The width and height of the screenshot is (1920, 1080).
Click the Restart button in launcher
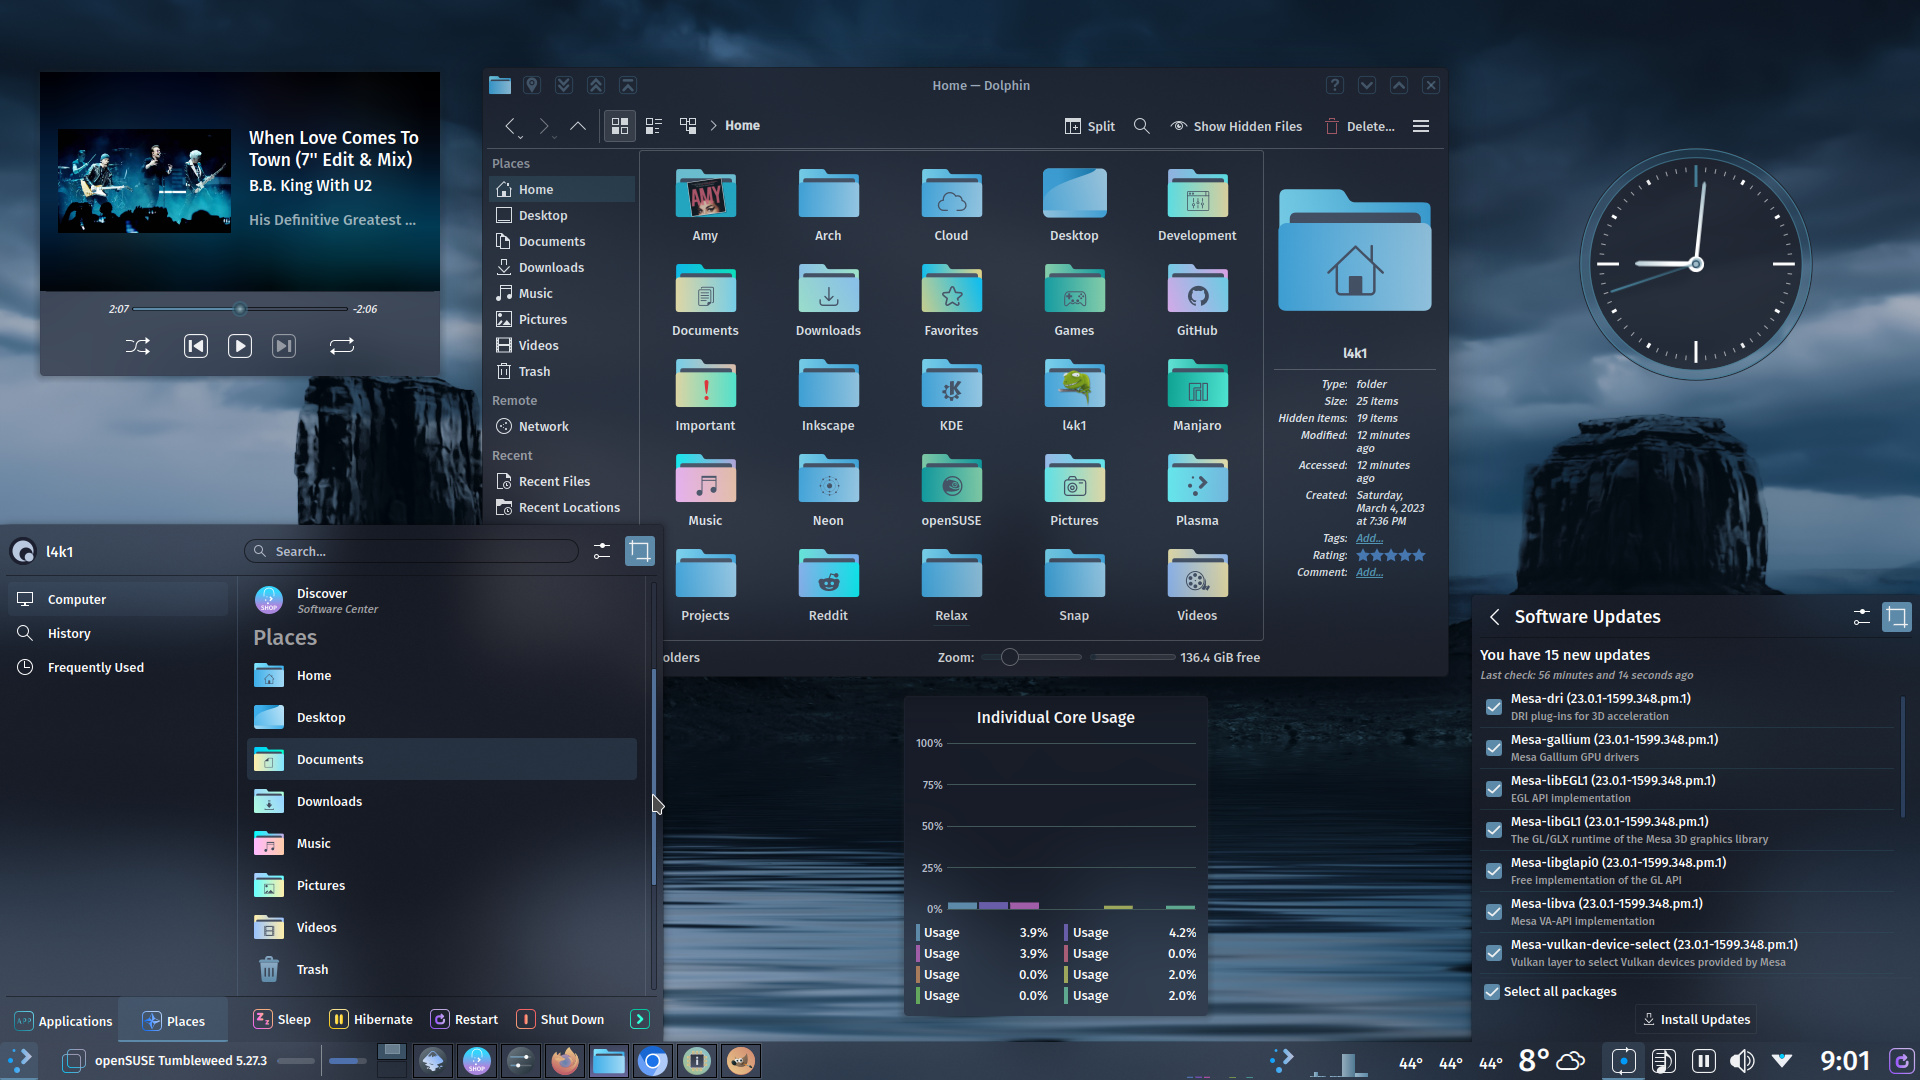(x=464, y=1019)
